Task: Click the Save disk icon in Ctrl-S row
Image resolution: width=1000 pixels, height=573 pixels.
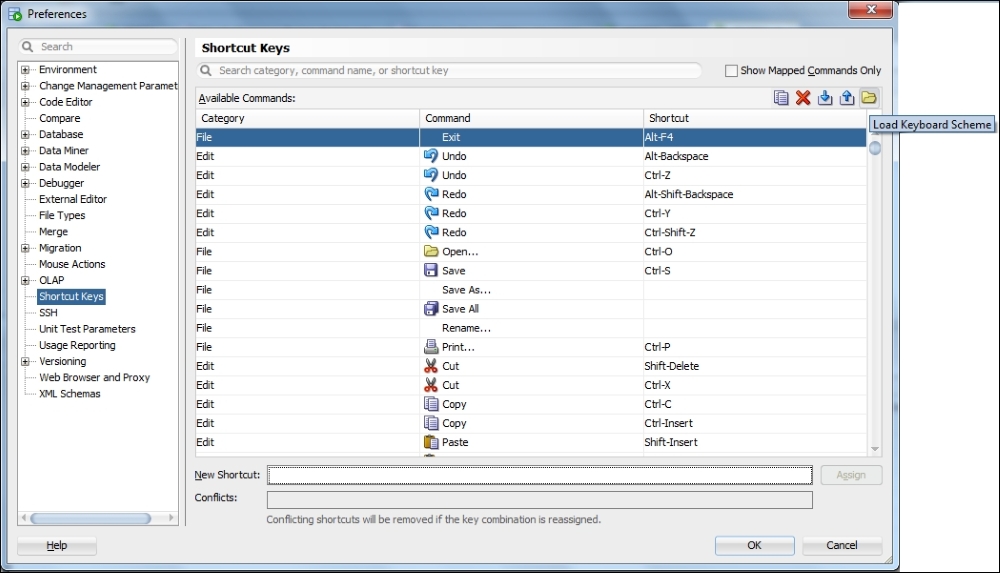Action: pyautogui.click(x=431, y=271)
